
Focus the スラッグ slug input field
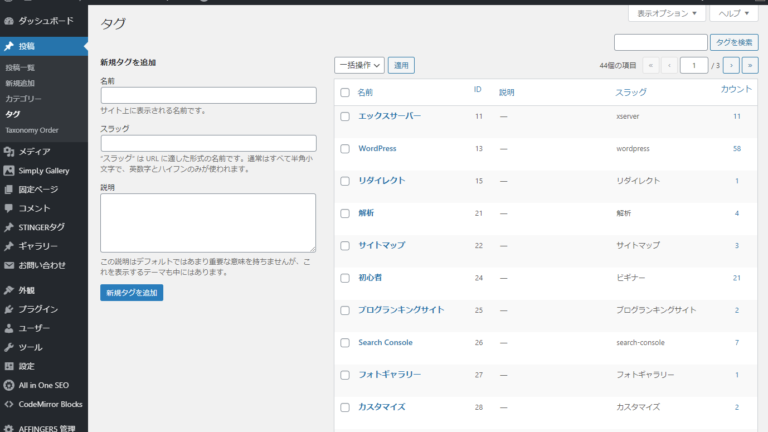(x=208, y=143)
